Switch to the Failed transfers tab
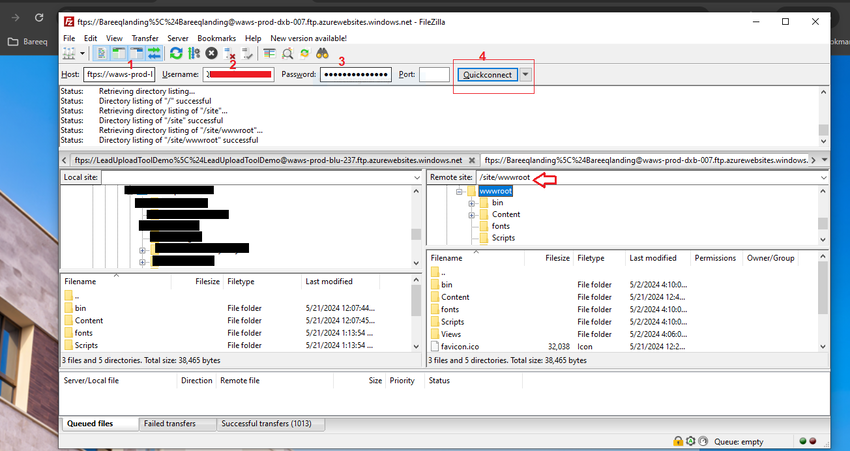 click(166, 424)
